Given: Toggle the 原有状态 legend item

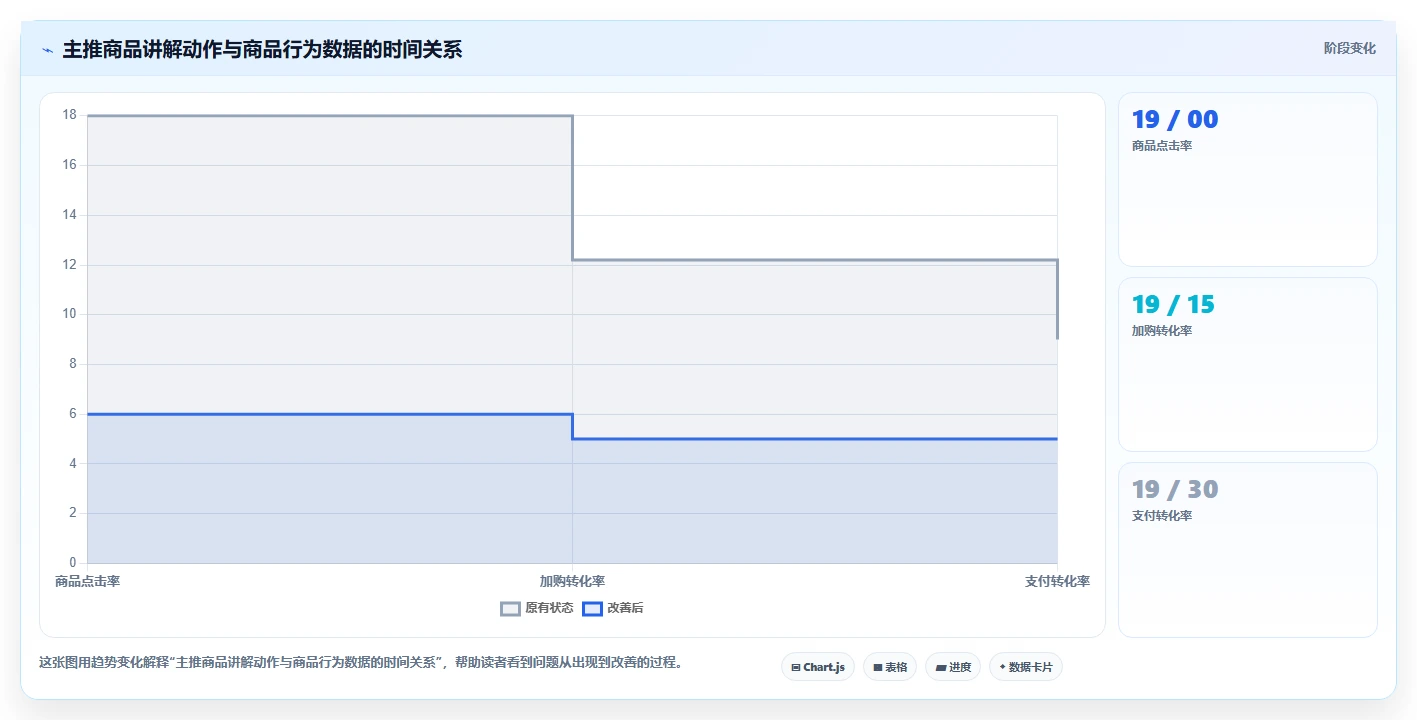Looking at the screenshot, I should (537, 608).
